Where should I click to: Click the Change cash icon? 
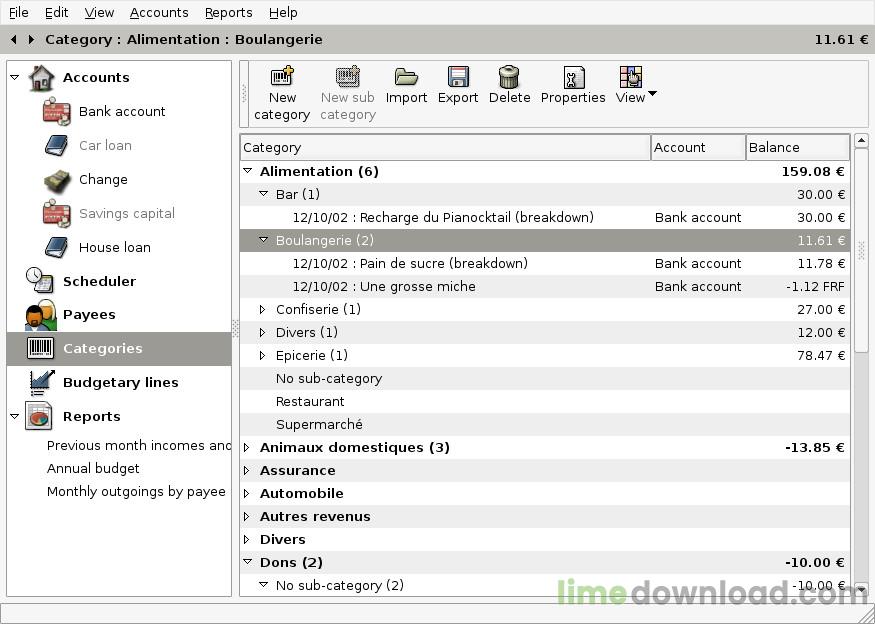click(57, 180)
